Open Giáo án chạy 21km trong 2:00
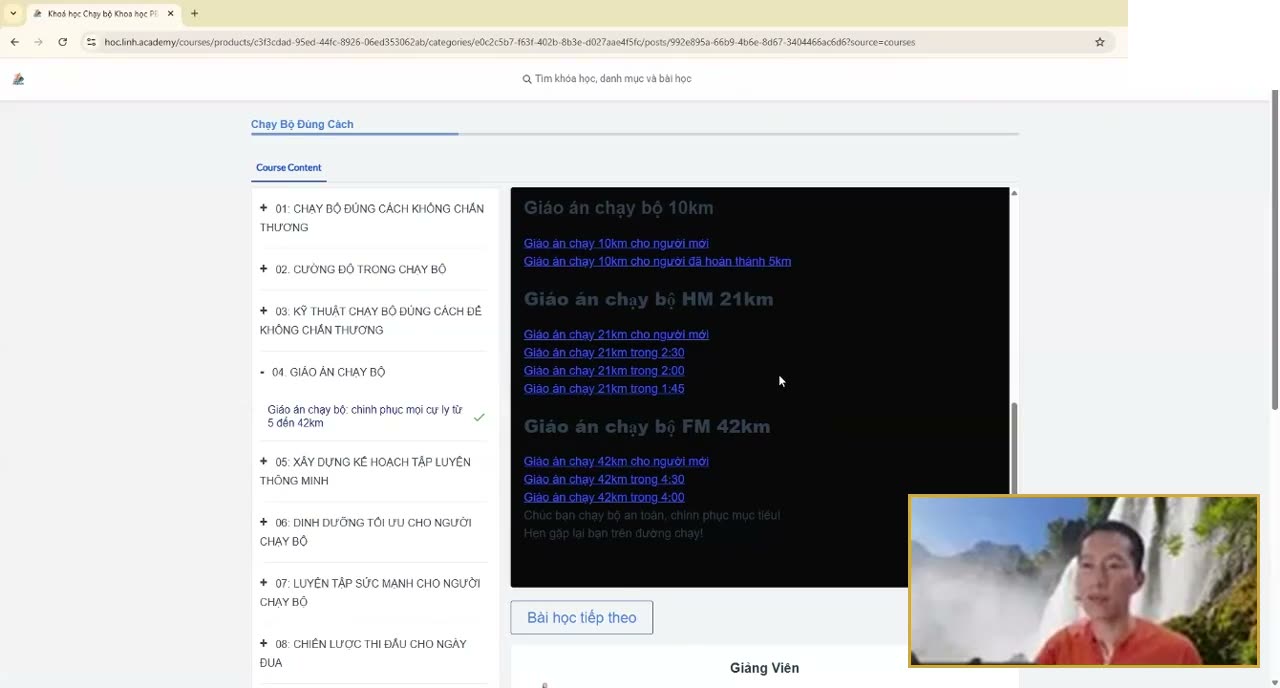This screenshot has height=688, width=1280. (604, 370)
